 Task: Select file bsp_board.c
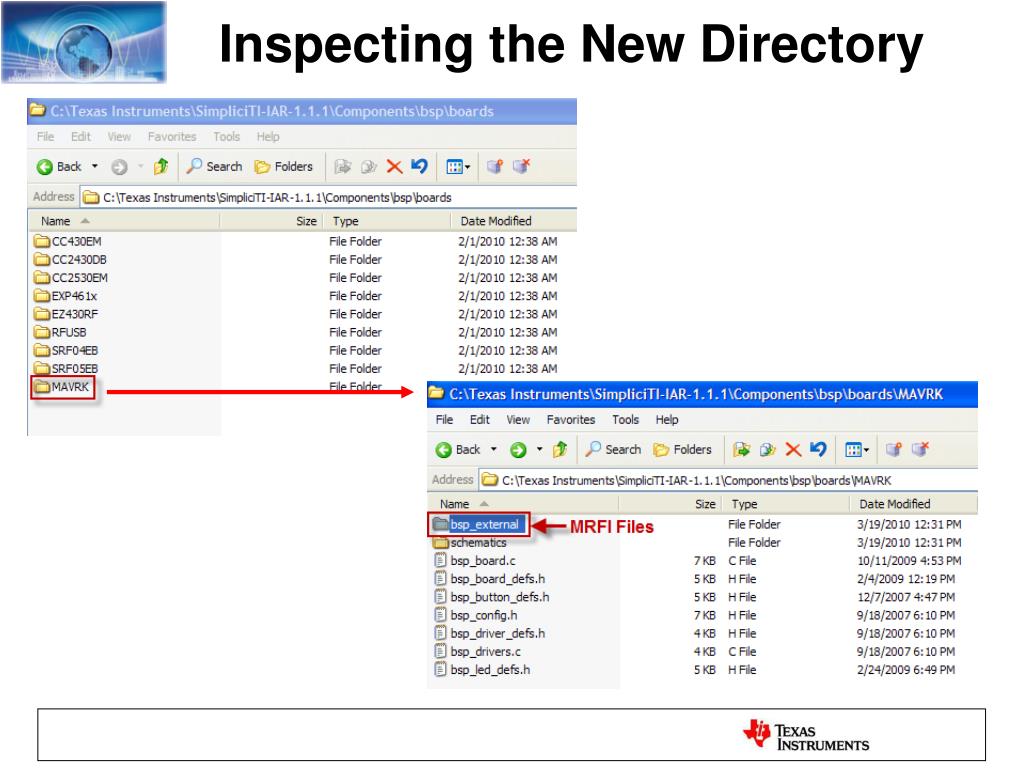tap(475, 561)
